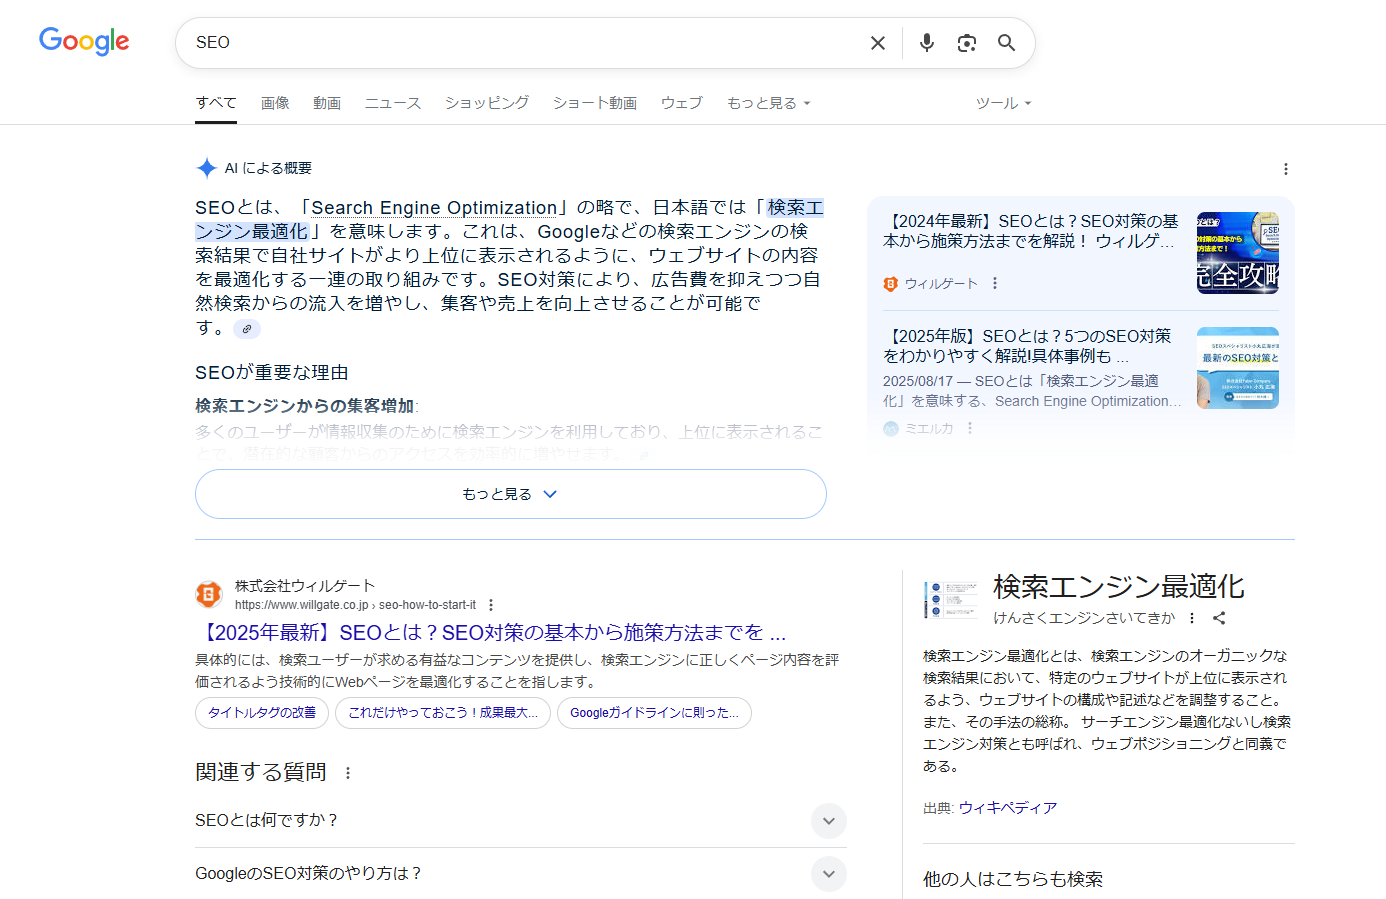Switch to the ショート動画 tab
This screenshot has height=899, width=1386.
595,103
